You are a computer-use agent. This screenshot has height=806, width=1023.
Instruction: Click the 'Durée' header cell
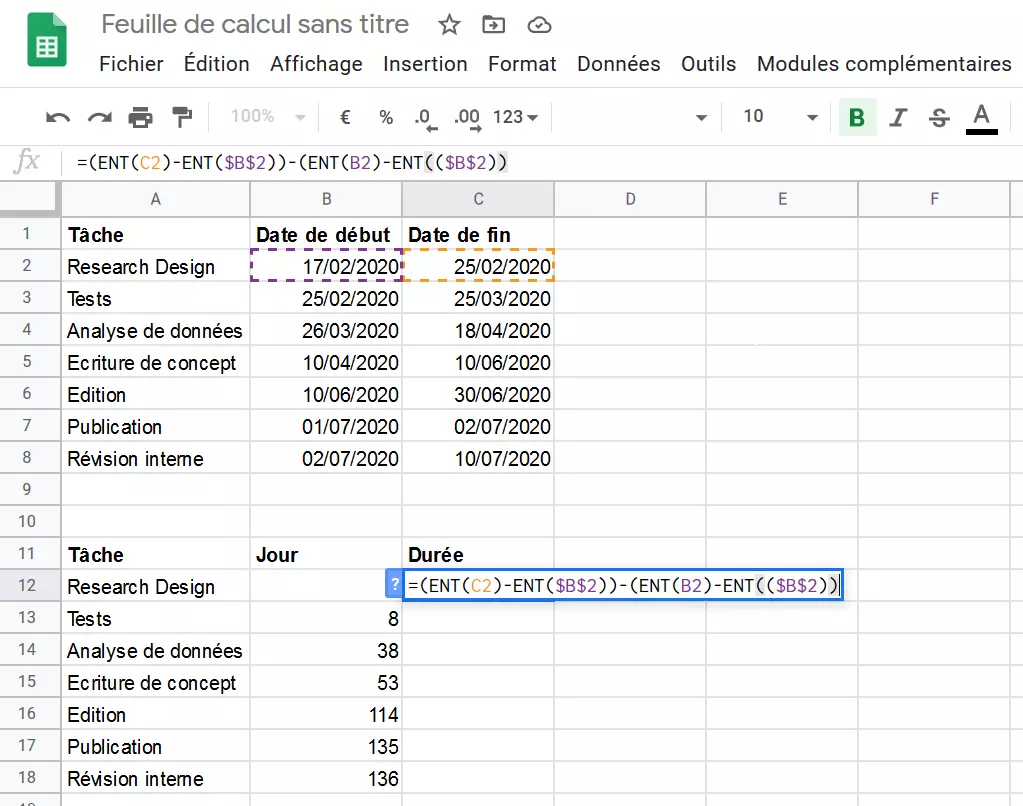(478, 553)
